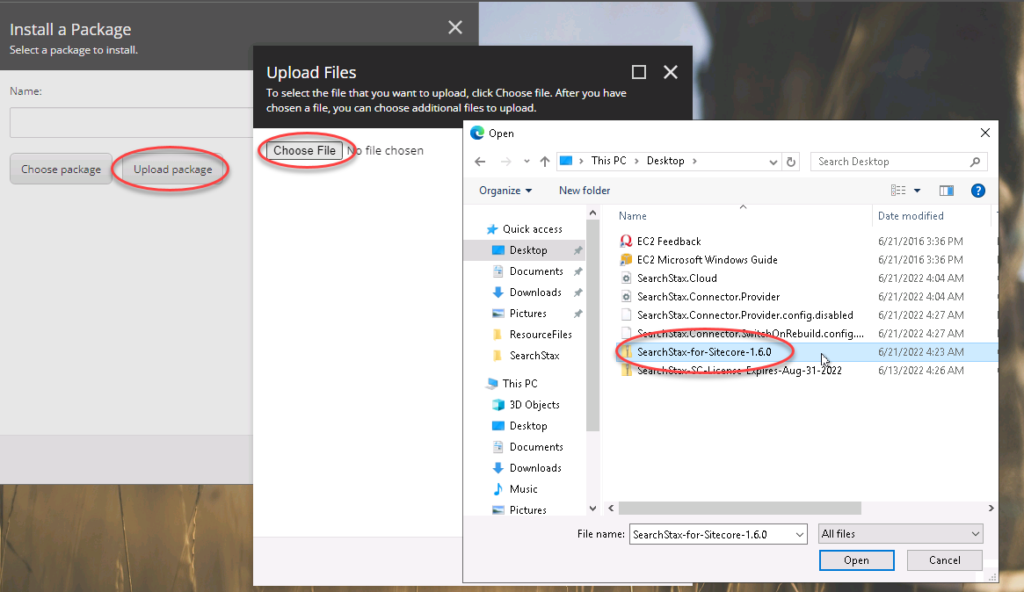Screen dimensions: 1024x592
Task: Close the Upload Files dialog
Action: 670,72
